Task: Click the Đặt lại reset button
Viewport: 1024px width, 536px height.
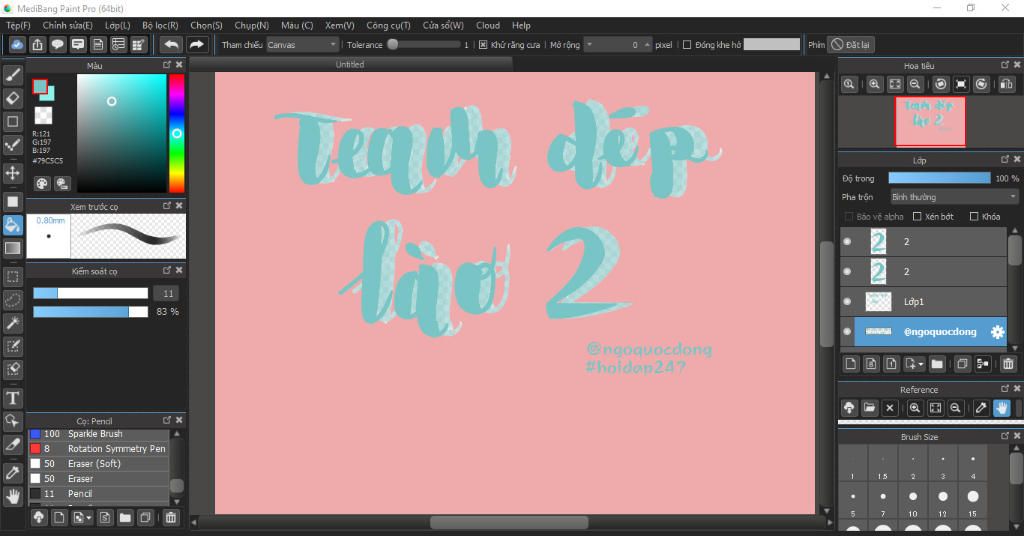Action: [851, 45]
